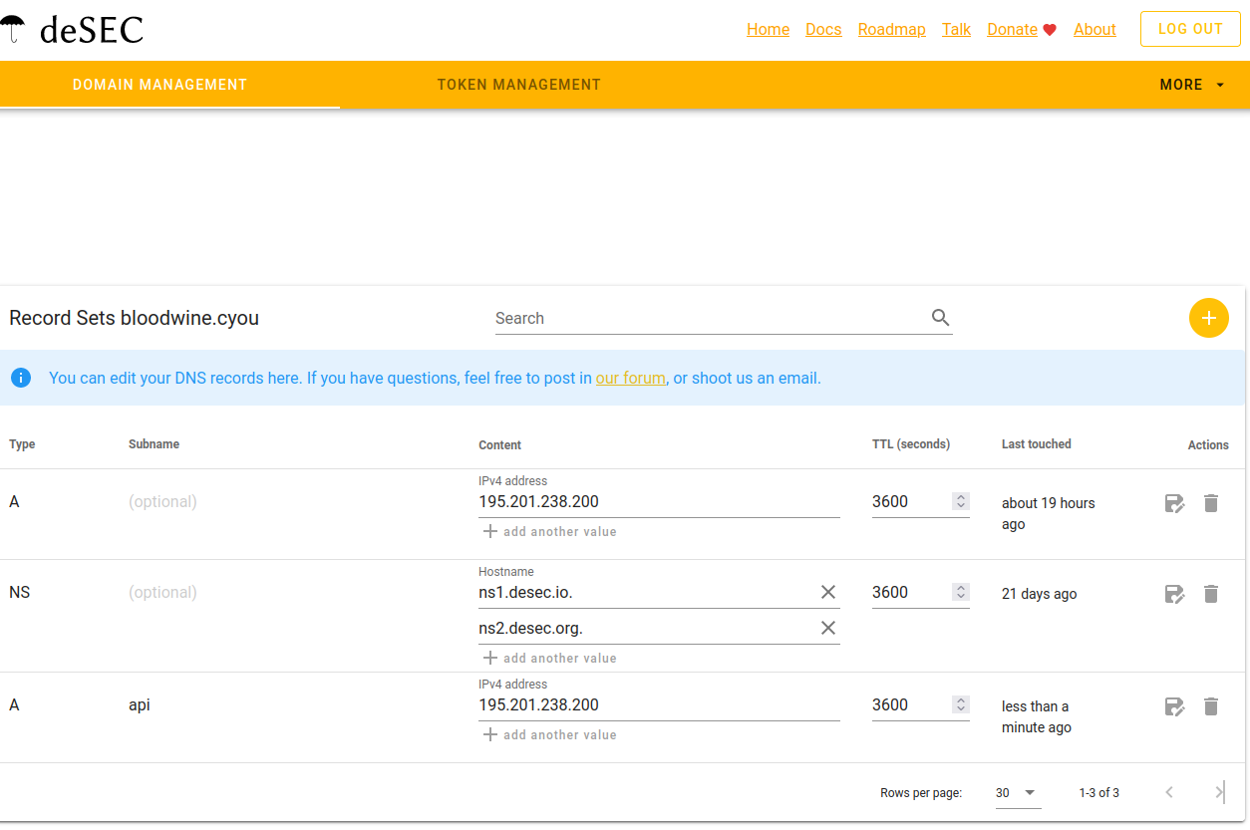The image size is (1250, 830).
Task: Click the blue info icon in the banner
Action: (x=21, y=378)
